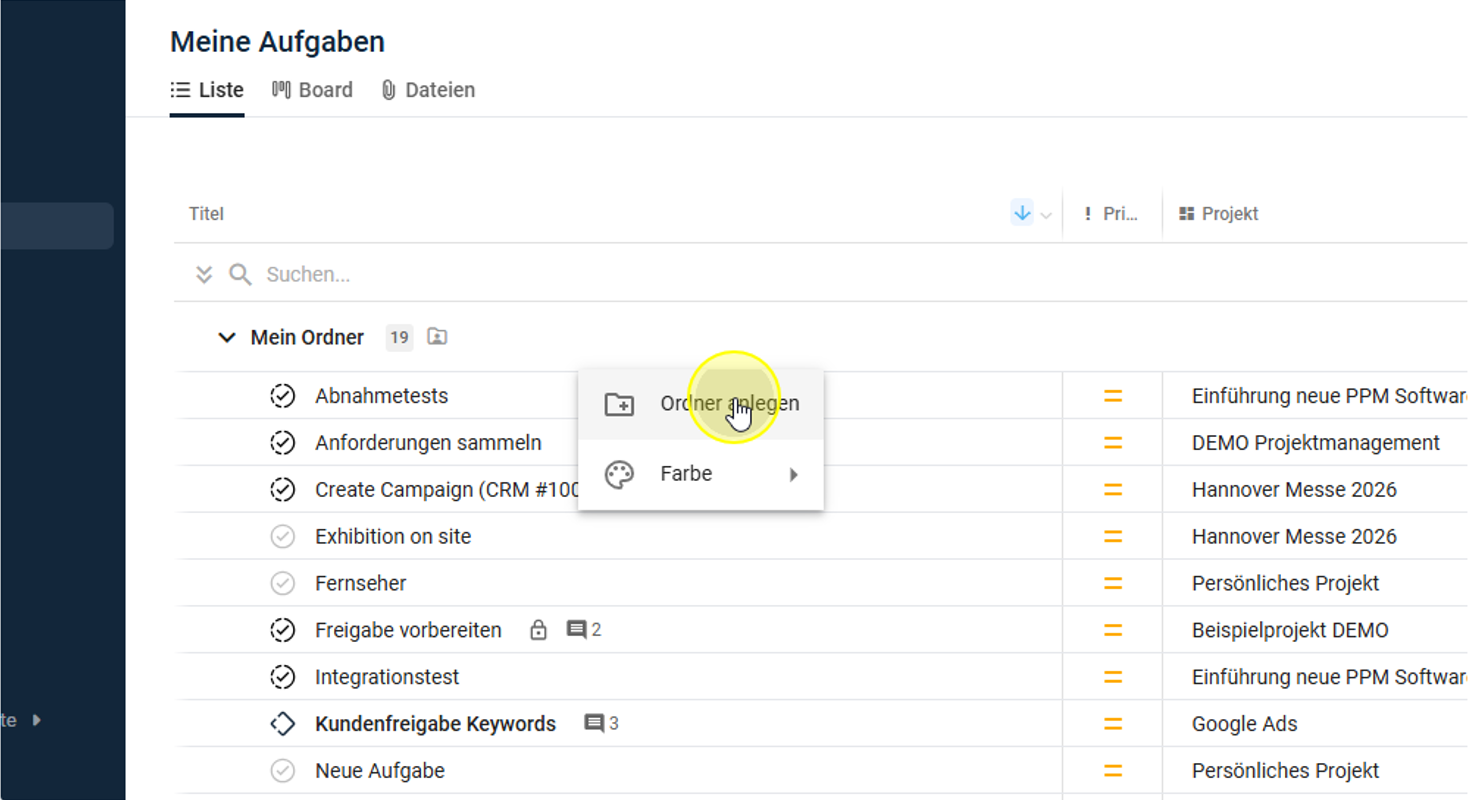Mark Exhibition on site as done
The image size is (1468, 800).
tap(283, 537)
